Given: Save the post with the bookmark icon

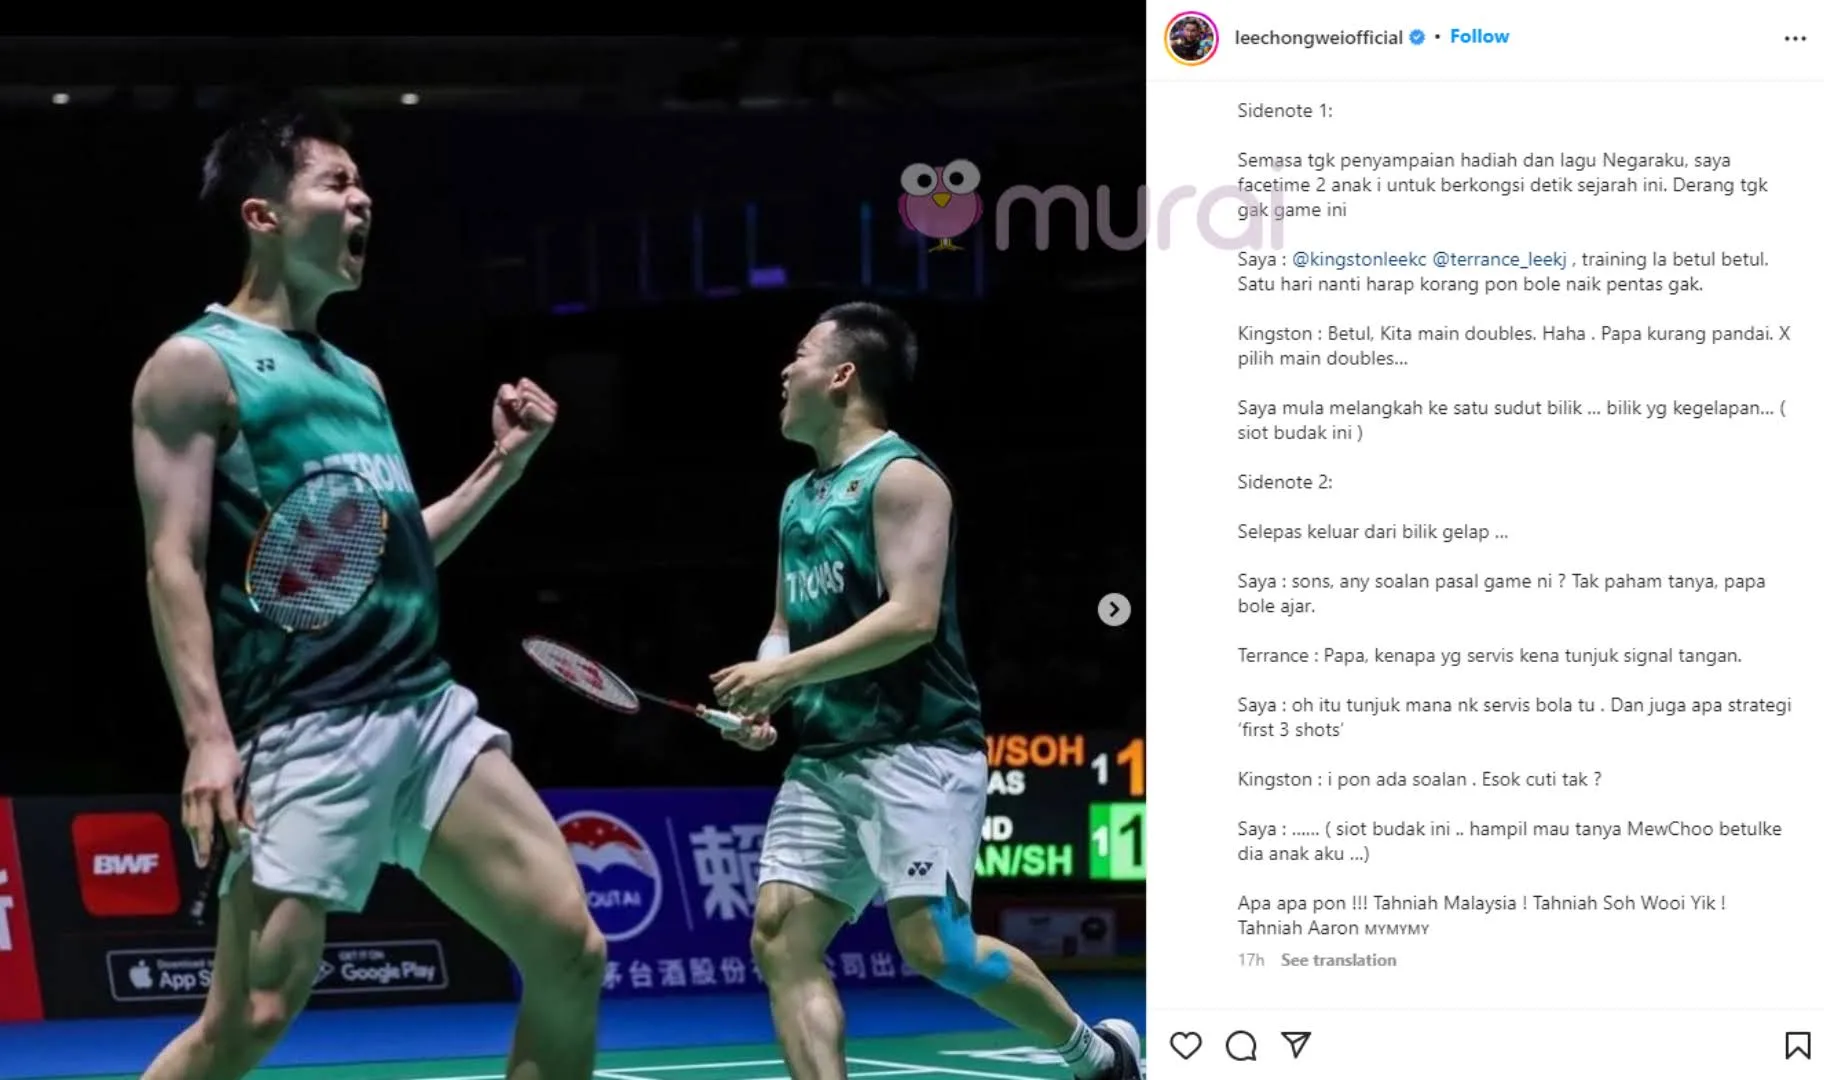Looking at the screenshot, I should click(1797, 1045).
